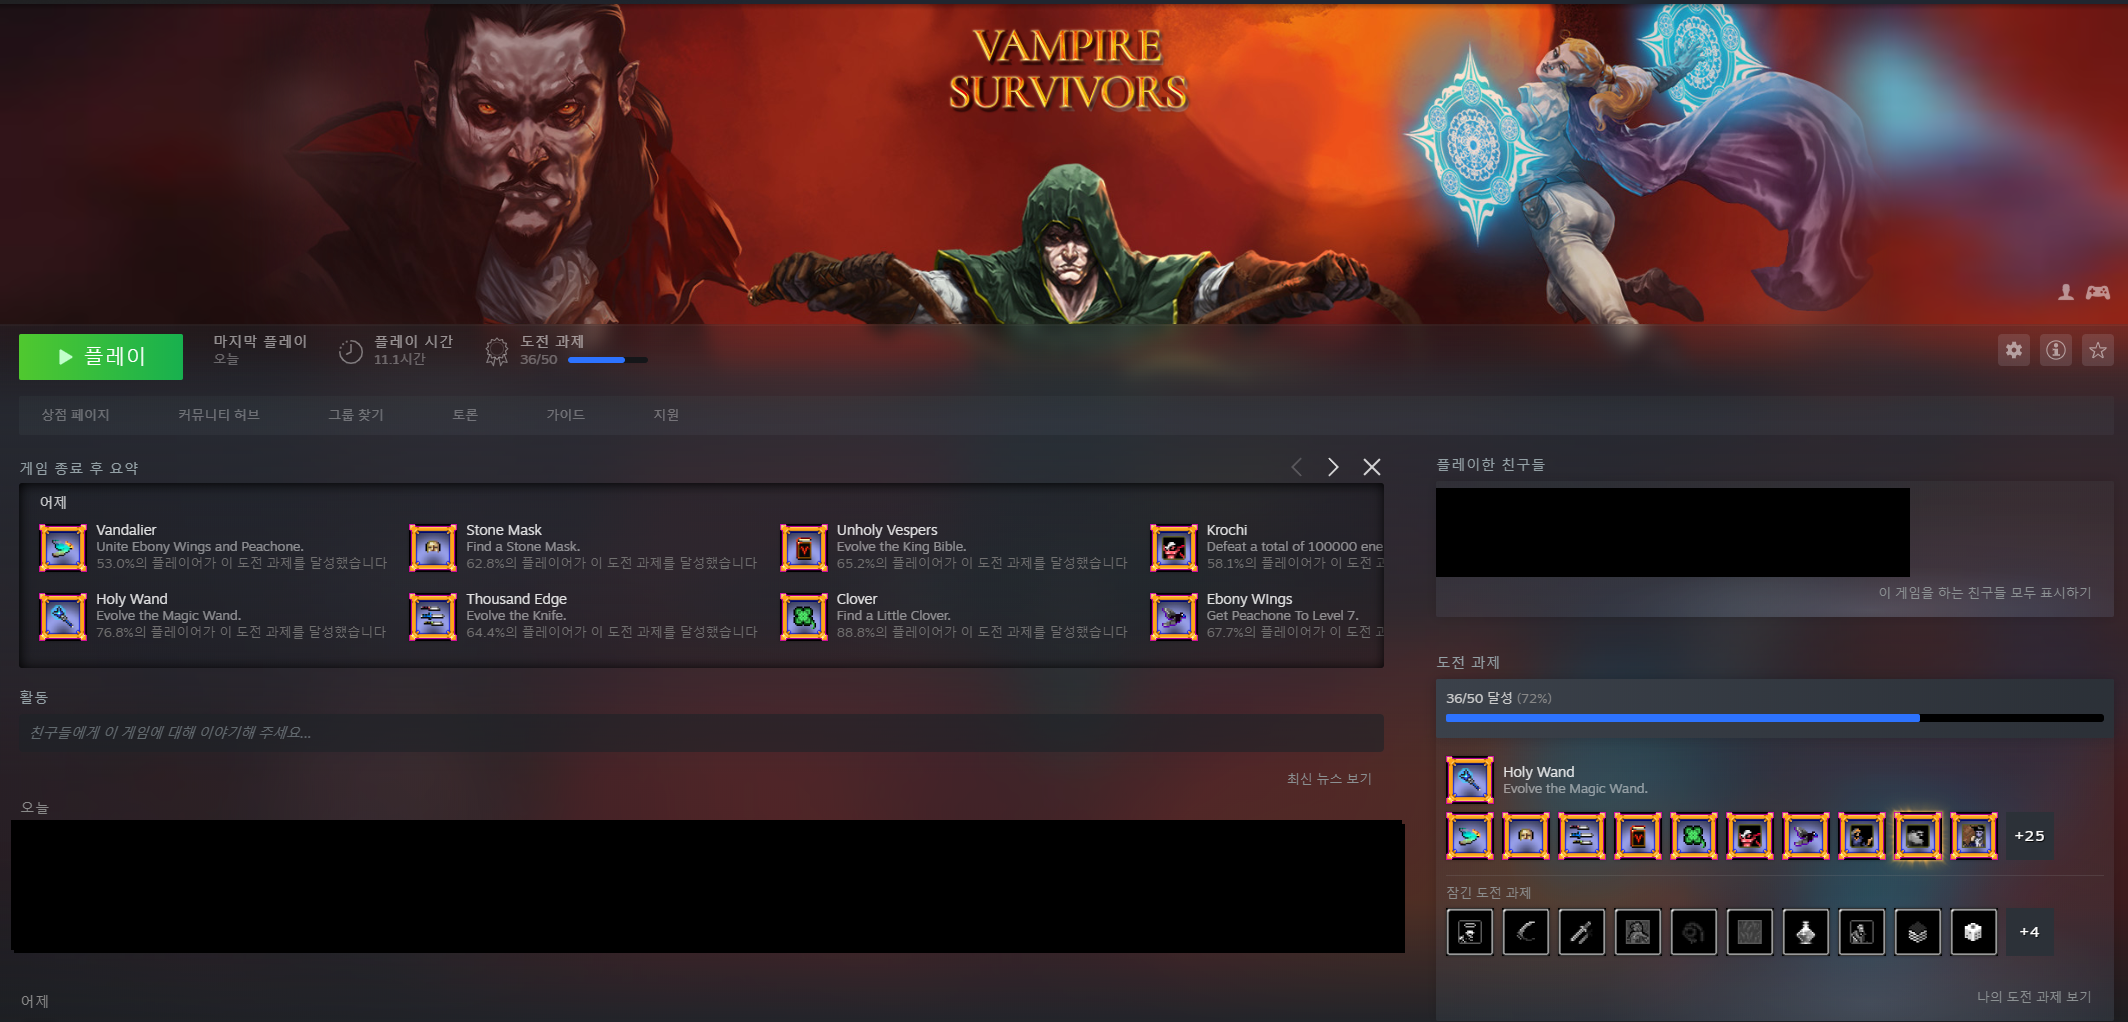Open 최신 뉴스 보기 link
Screen dimensions: 2128x1022
click(1329, 779)
